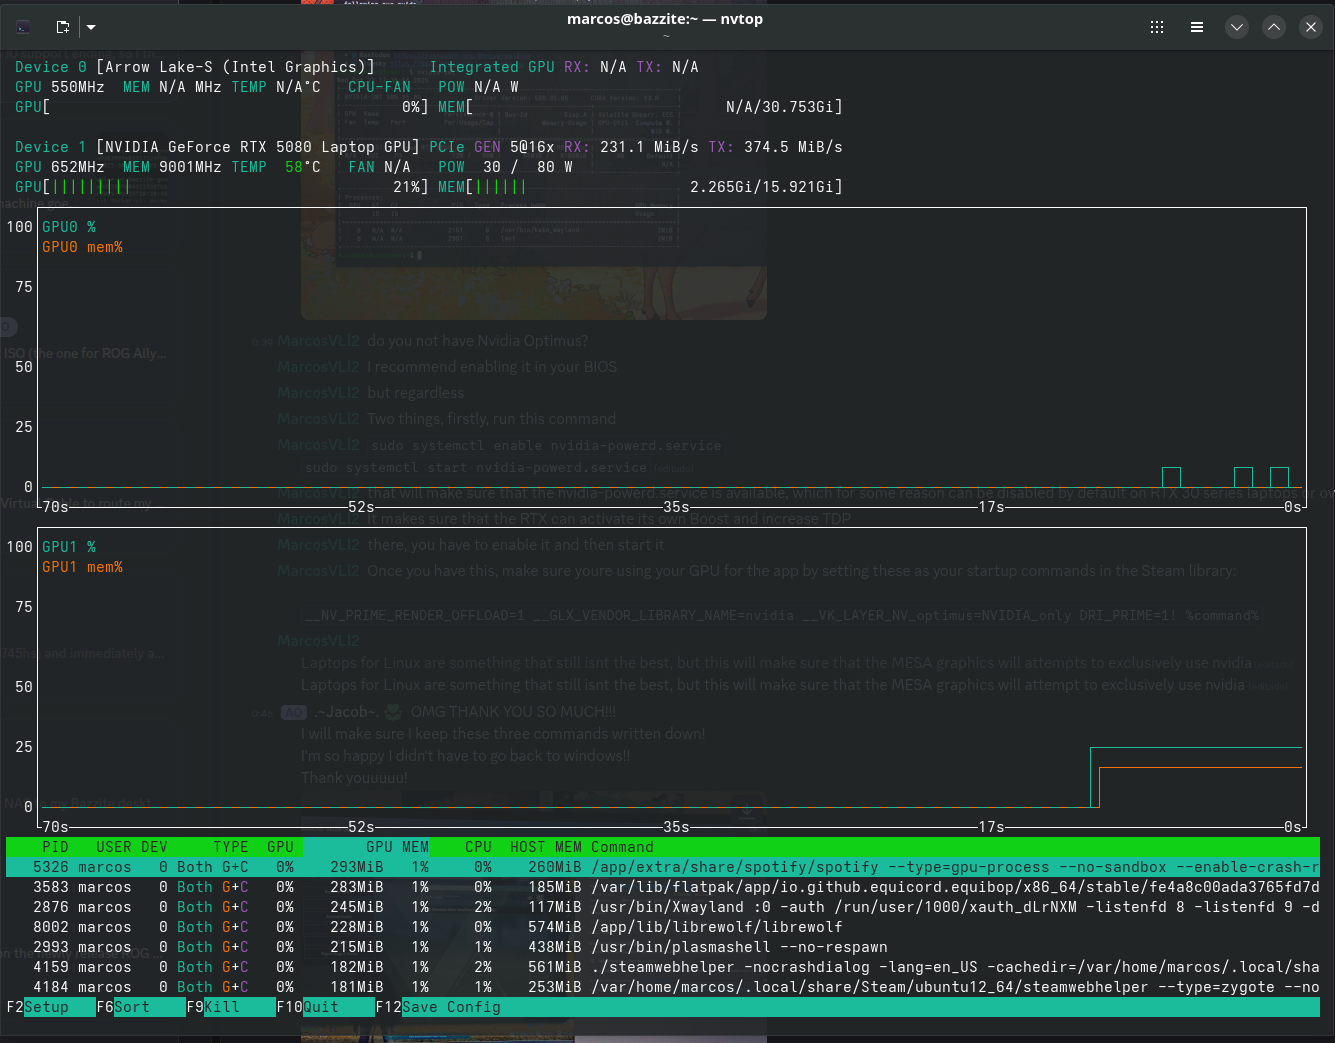Click F12 Save Config option

pyautogui.click(x=450, y=1007)
